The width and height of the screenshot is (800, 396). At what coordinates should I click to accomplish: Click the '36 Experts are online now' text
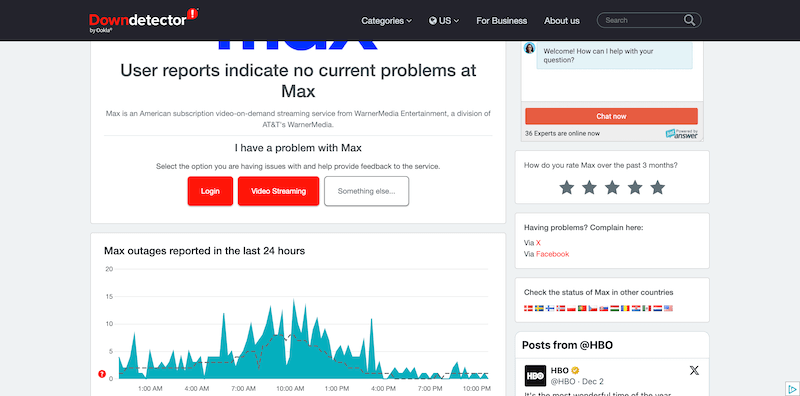click(563, 134)
